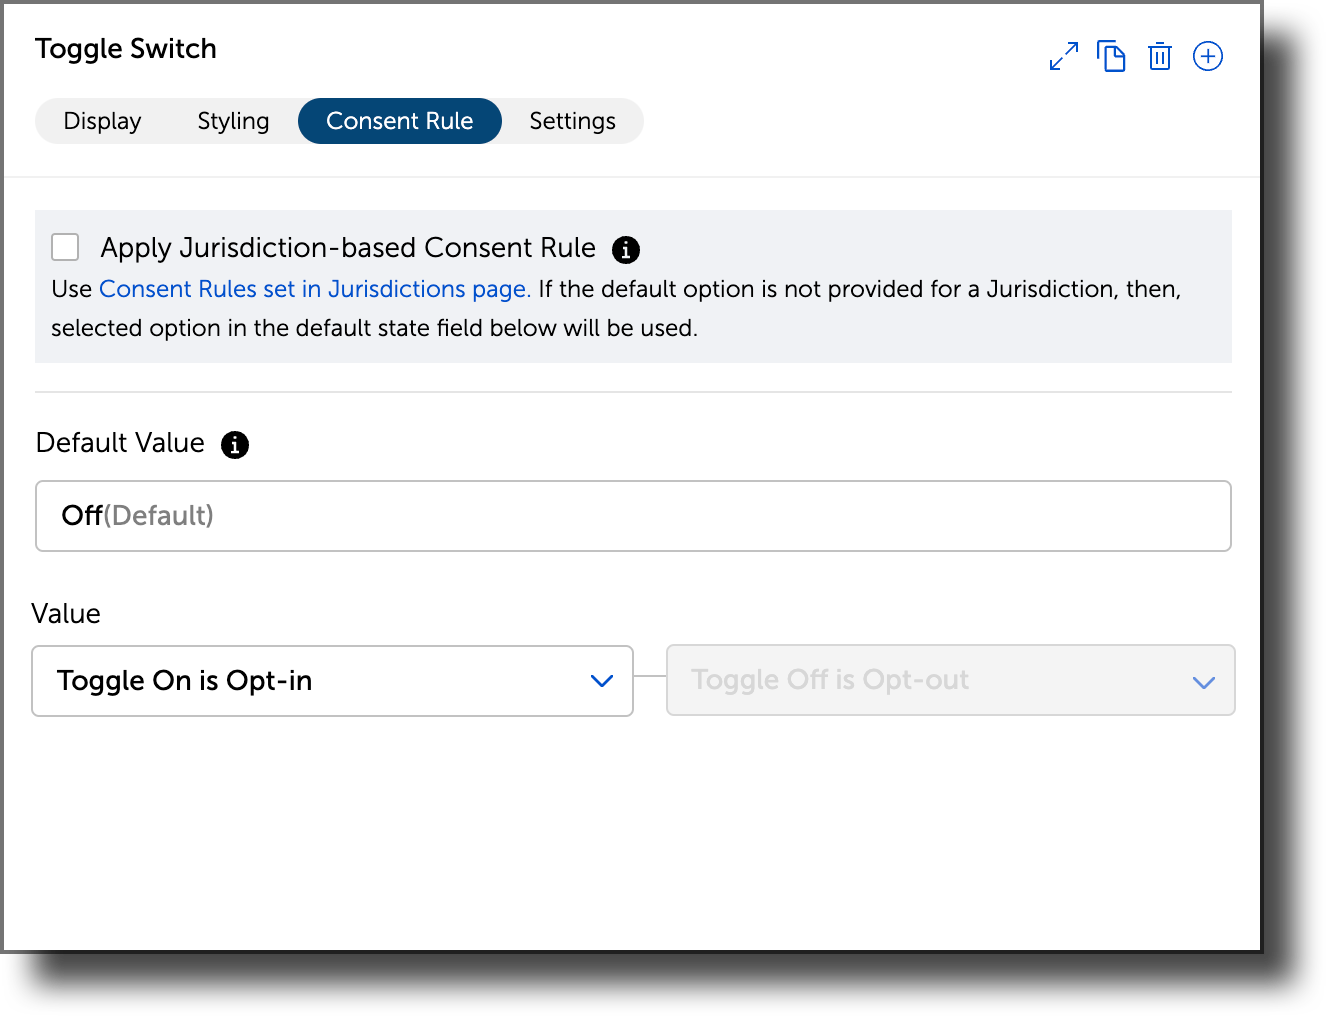
Task: Delete the Toggle Switch component
Action: click(1159, 56)
